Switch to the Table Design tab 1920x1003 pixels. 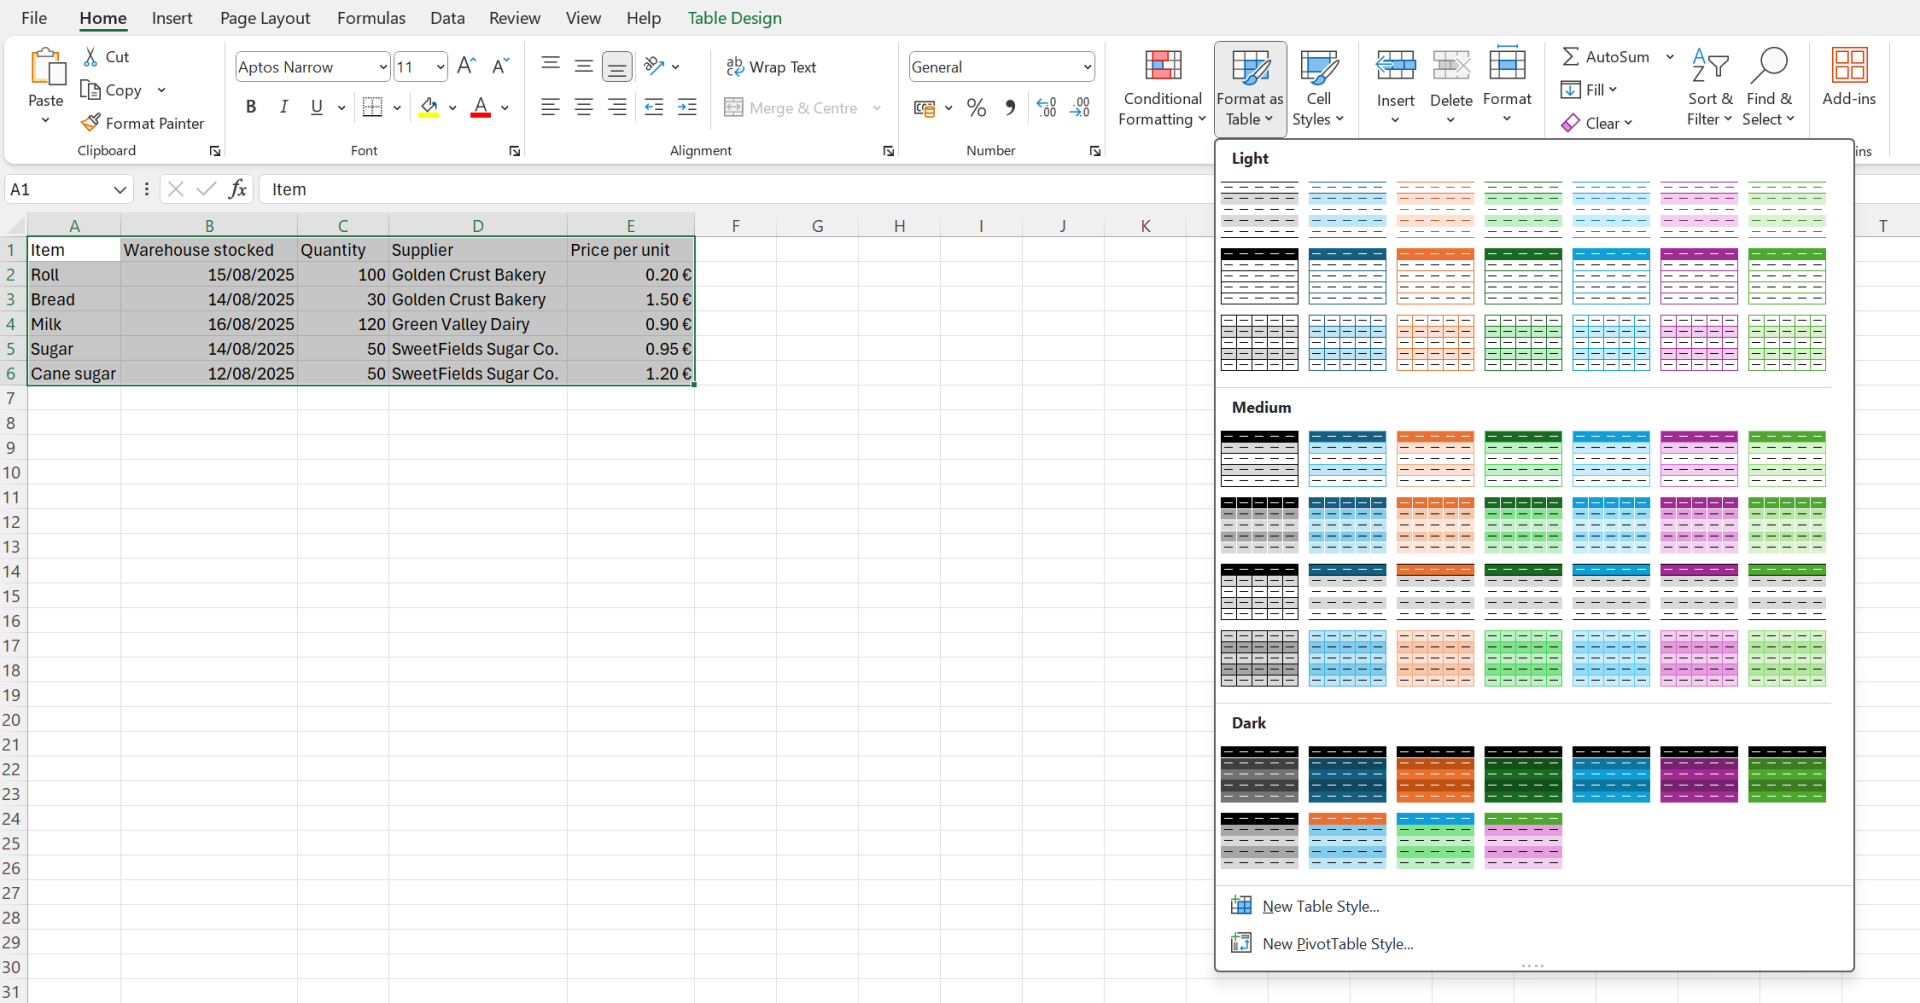coord(735,18)
